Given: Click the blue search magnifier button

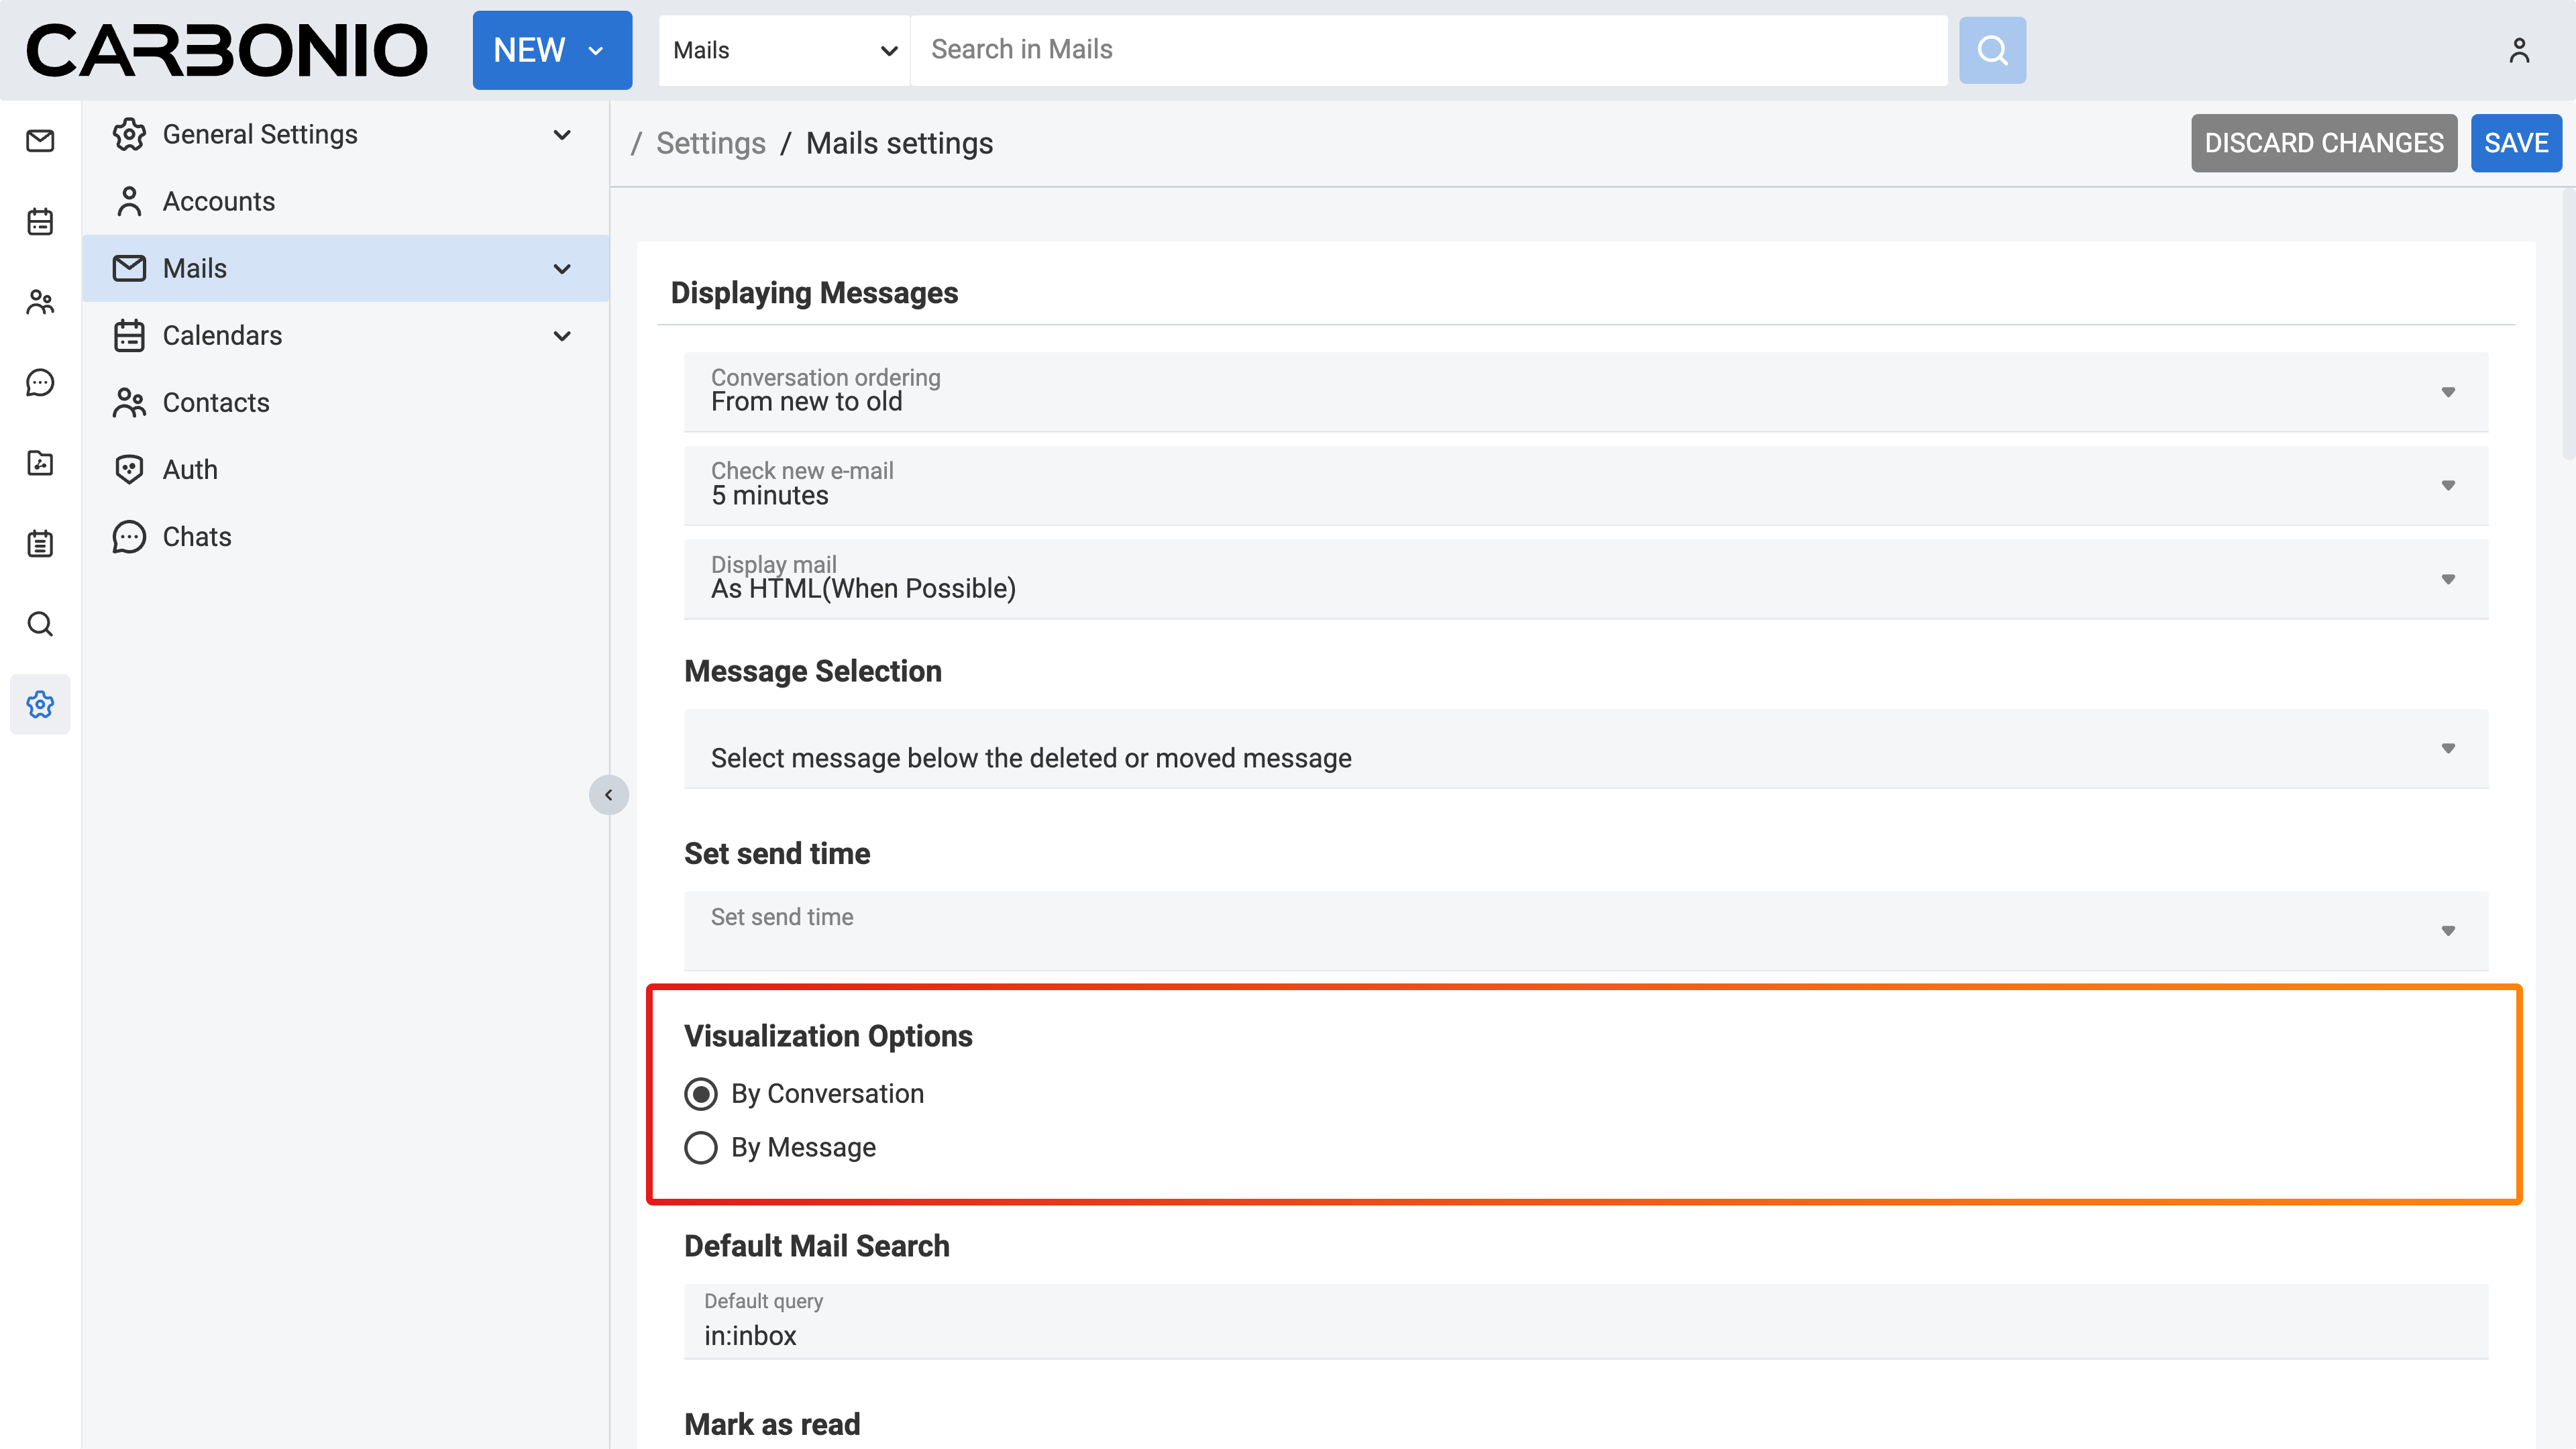Looking at the screenshot, I should pyautogui.click(x=1991, y=50).
